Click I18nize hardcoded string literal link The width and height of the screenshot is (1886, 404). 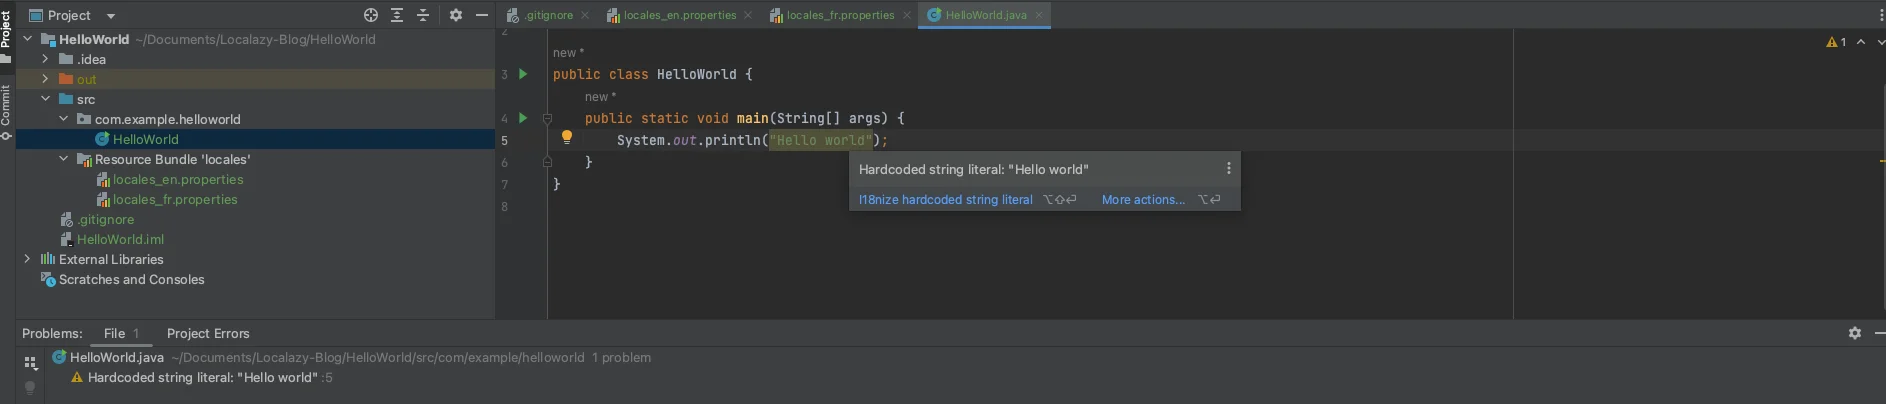pyautogui.click(x=945, y=200)
